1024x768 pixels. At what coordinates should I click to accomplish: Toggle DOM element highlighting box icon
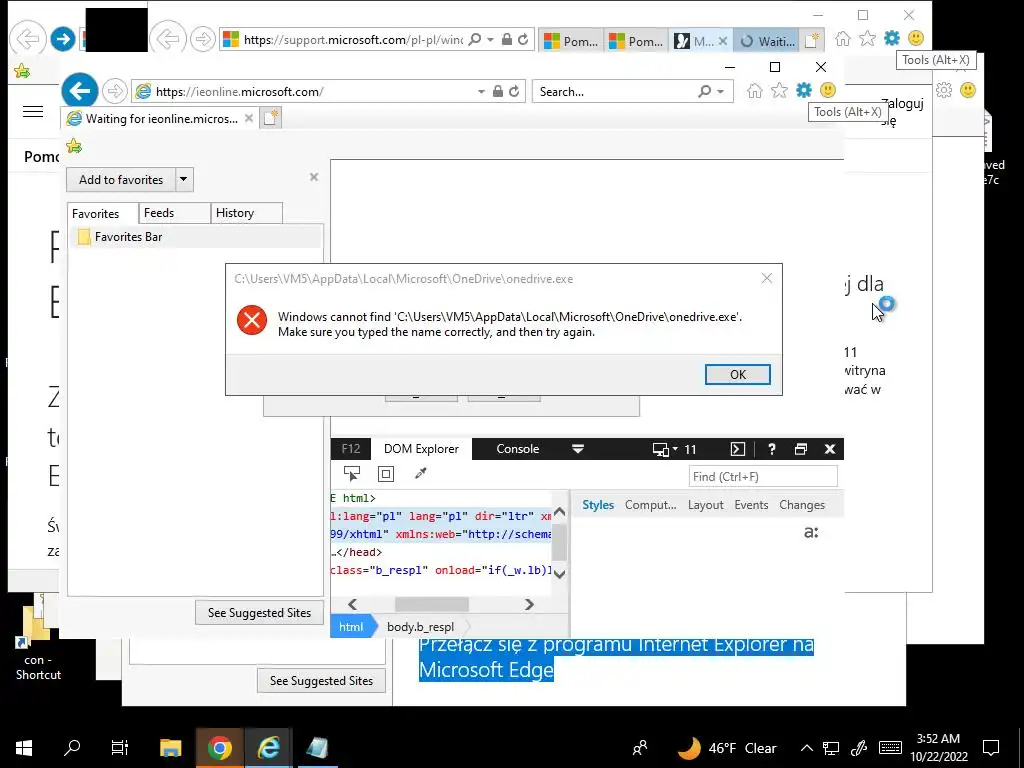tap(386, 474)
